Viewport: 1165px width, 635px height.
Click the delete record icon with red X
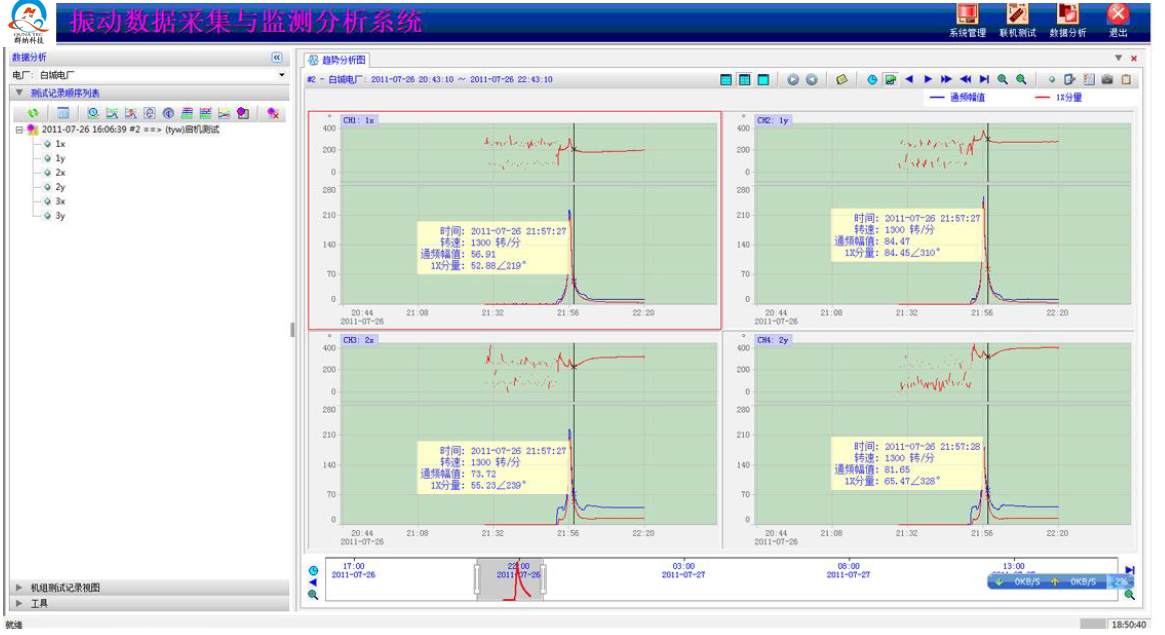tap(272, 114)
